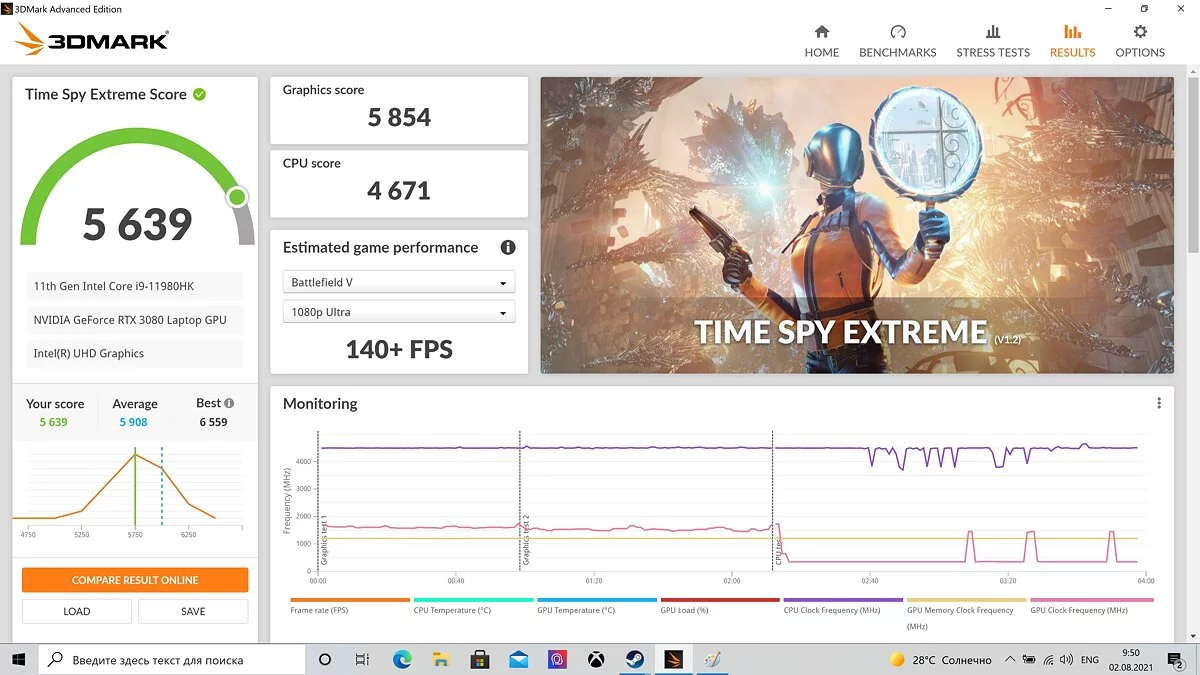Viewport: 1200px width, 675px height.
Task: Open the volume control in system tray
Action: point(1066,660)
